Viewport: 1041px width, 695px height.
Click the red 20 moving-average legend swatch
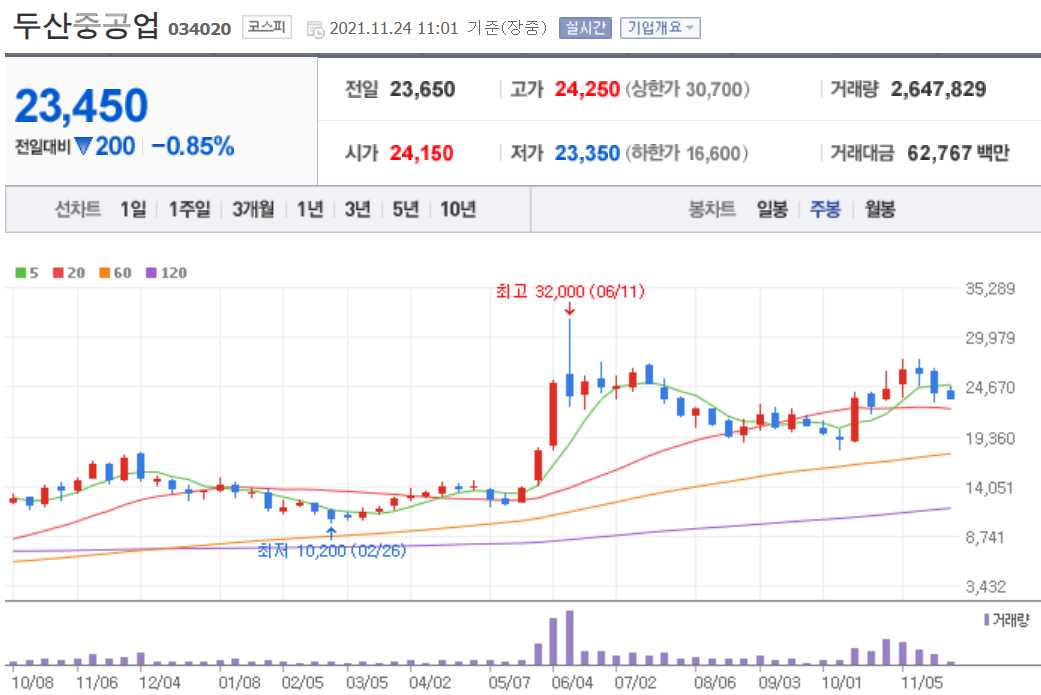pos(58,273)
